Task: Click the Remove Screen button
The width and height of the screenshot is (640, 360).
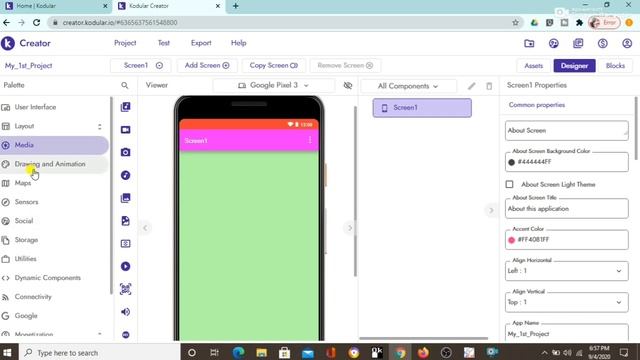Action: click(345, 65)
